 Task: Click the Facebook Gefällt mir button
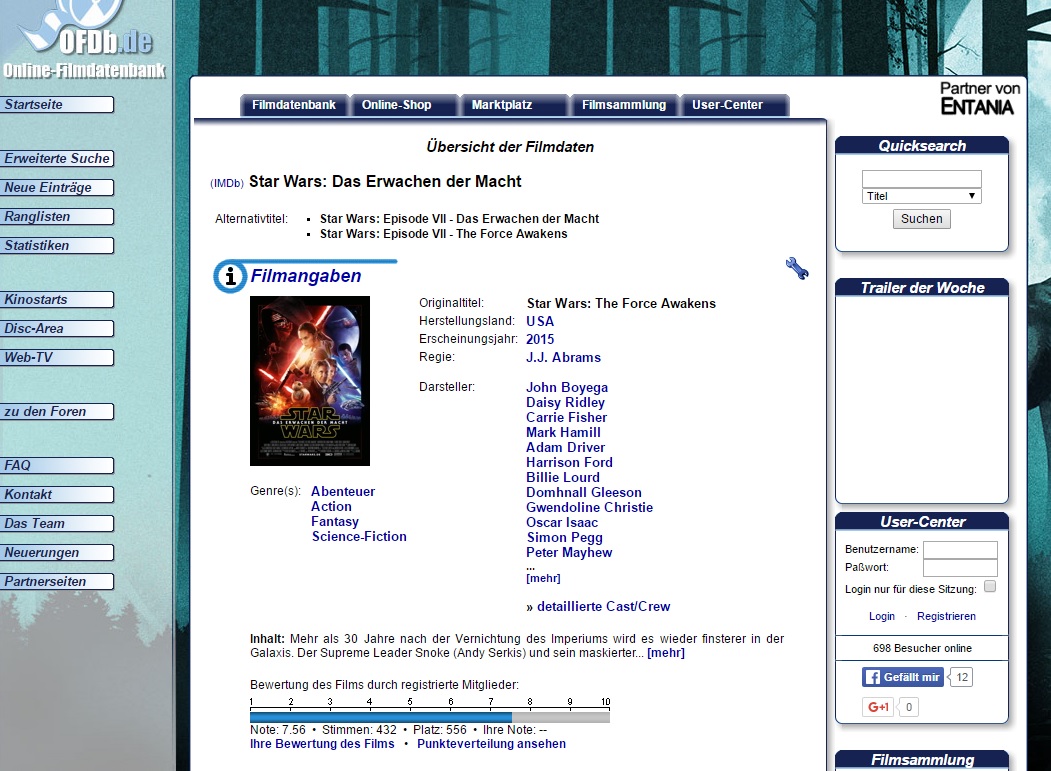coord(903,677)
